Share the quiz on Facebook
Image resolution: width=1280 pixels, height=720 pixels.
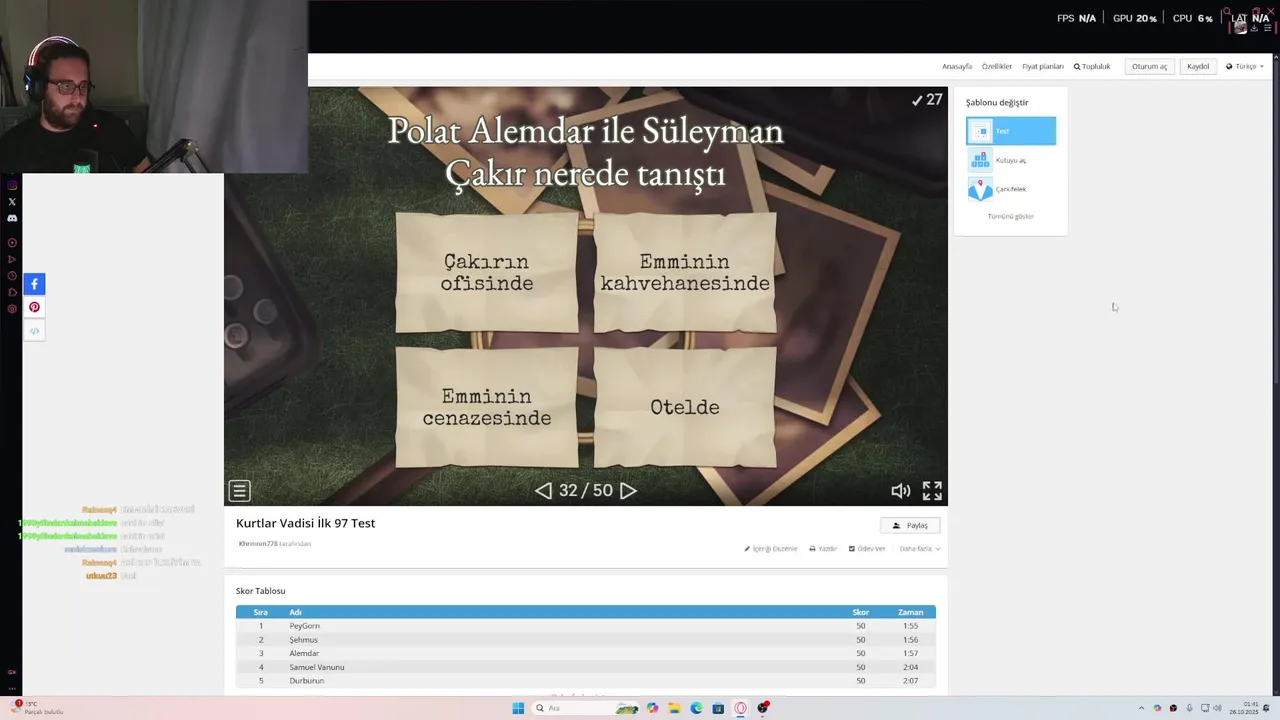[34, 284]
